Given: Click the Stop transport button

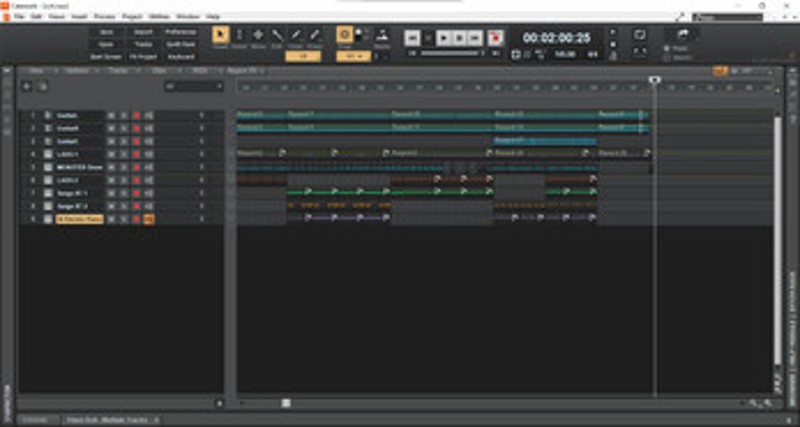Looking at the screenshot, I should click(x=460, y=38).
